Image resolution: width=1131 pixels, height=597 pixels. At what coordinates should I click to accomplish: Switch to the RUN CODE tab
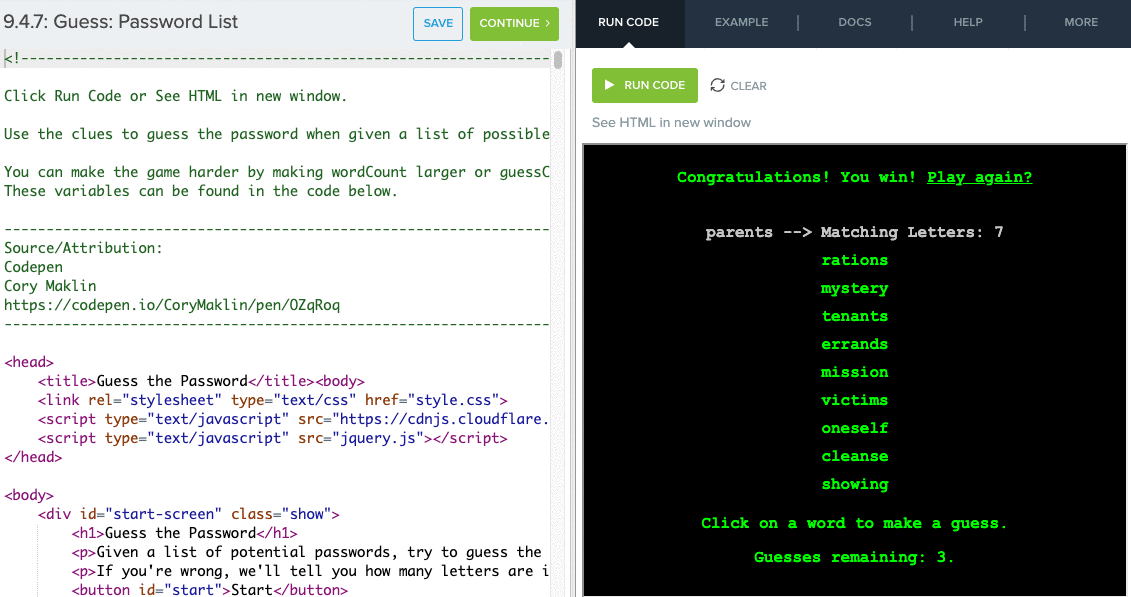tap(628, 22)
